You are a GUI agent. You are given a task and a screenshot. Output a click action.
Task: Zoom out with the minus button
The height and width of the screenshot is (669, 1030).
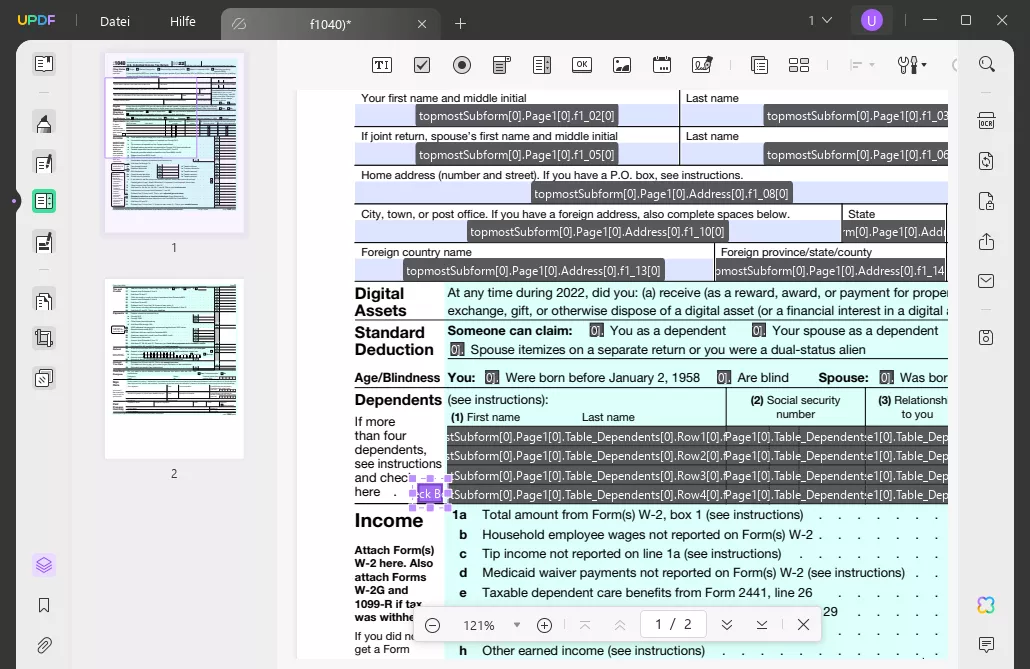[x=432, y=626]
